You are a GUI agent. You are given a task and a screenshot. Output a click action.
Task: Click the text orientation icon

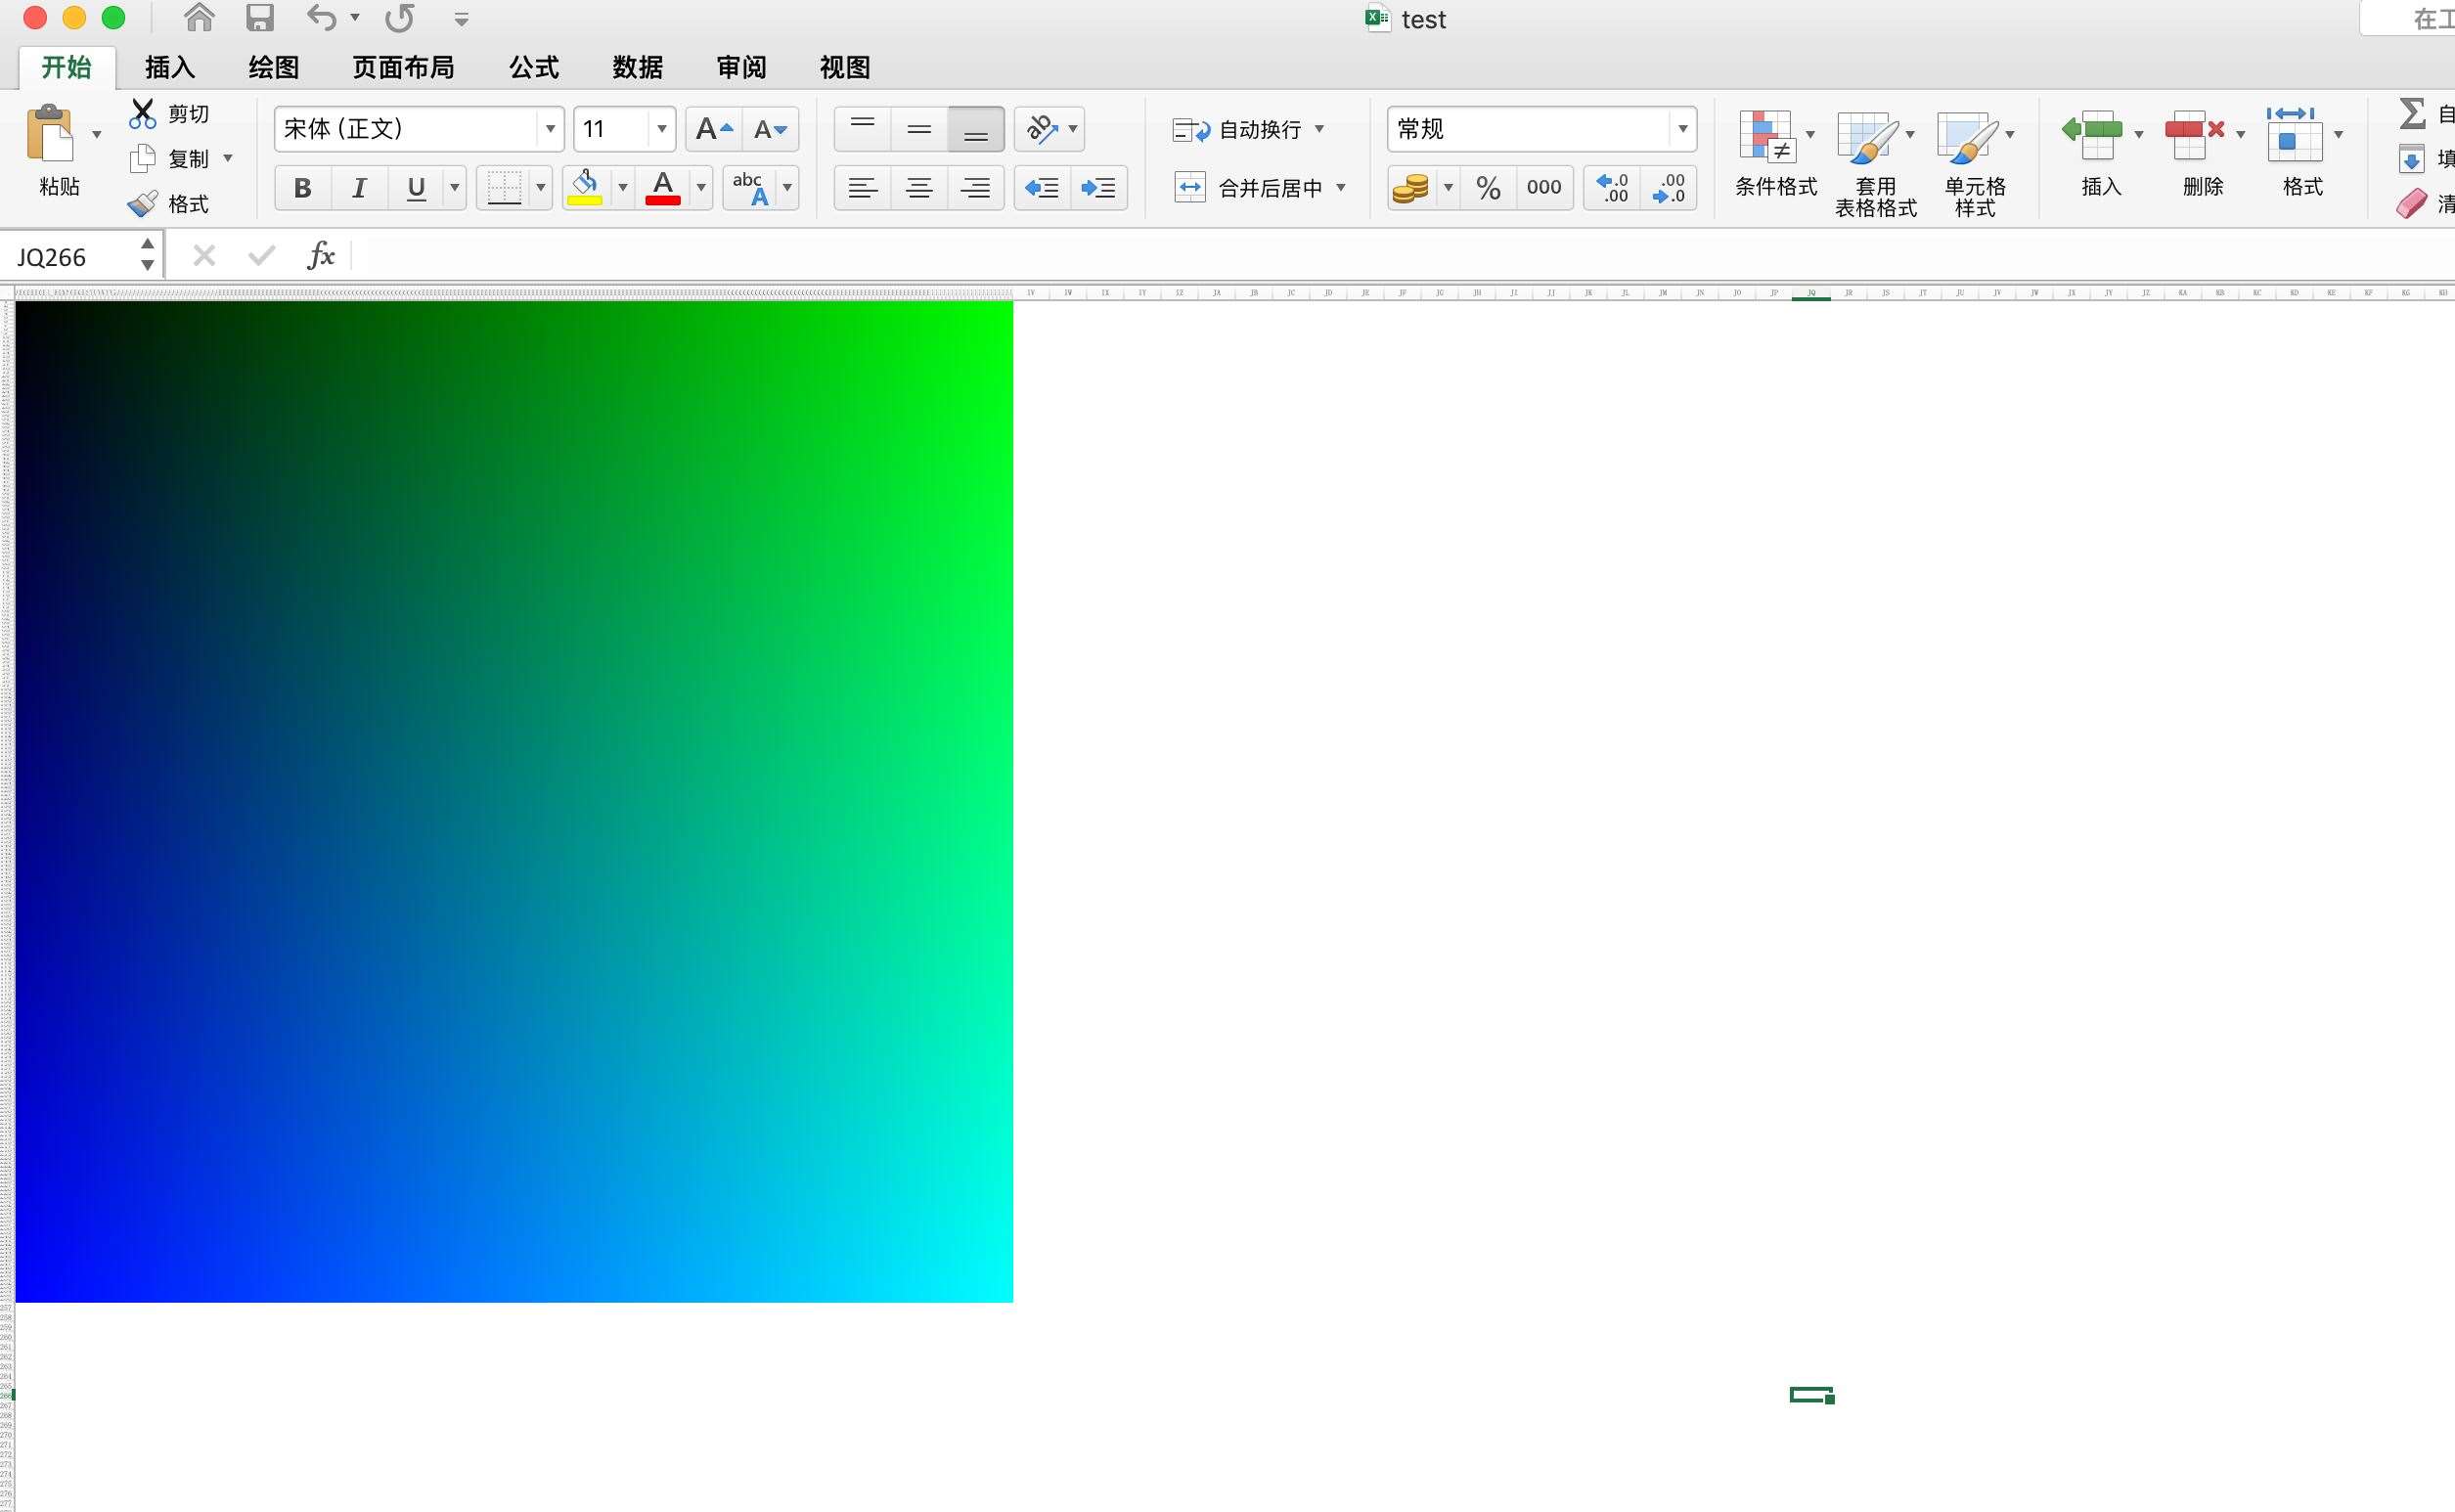tap(1041, 129)
